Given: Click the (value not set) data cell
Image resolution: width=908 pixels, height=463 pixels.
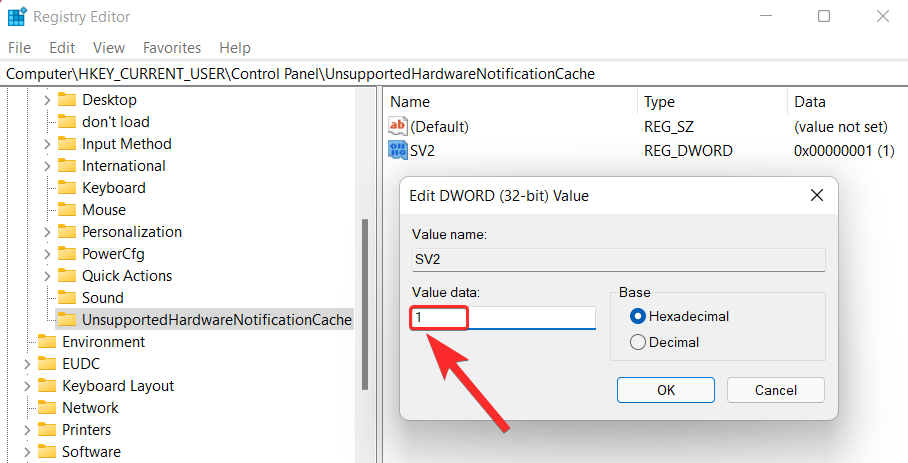Looking at the screenshot, I should (841, 127).
